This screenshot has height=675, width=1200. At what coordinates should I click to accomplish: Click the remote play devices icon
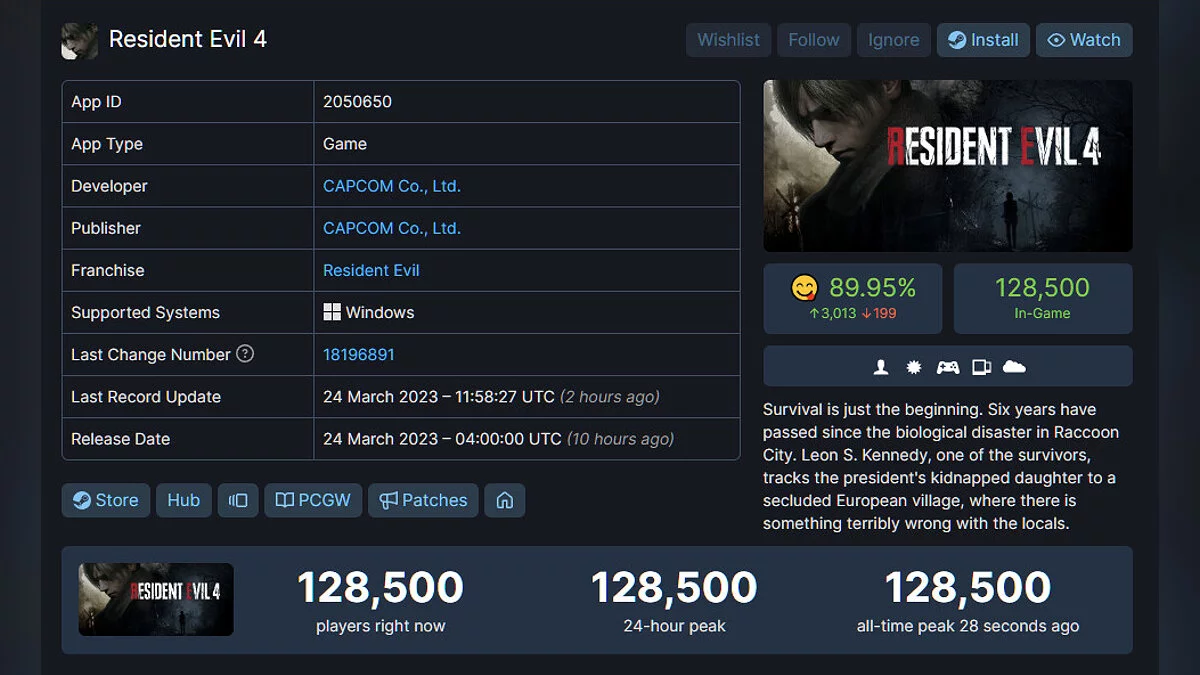point(981,367)
